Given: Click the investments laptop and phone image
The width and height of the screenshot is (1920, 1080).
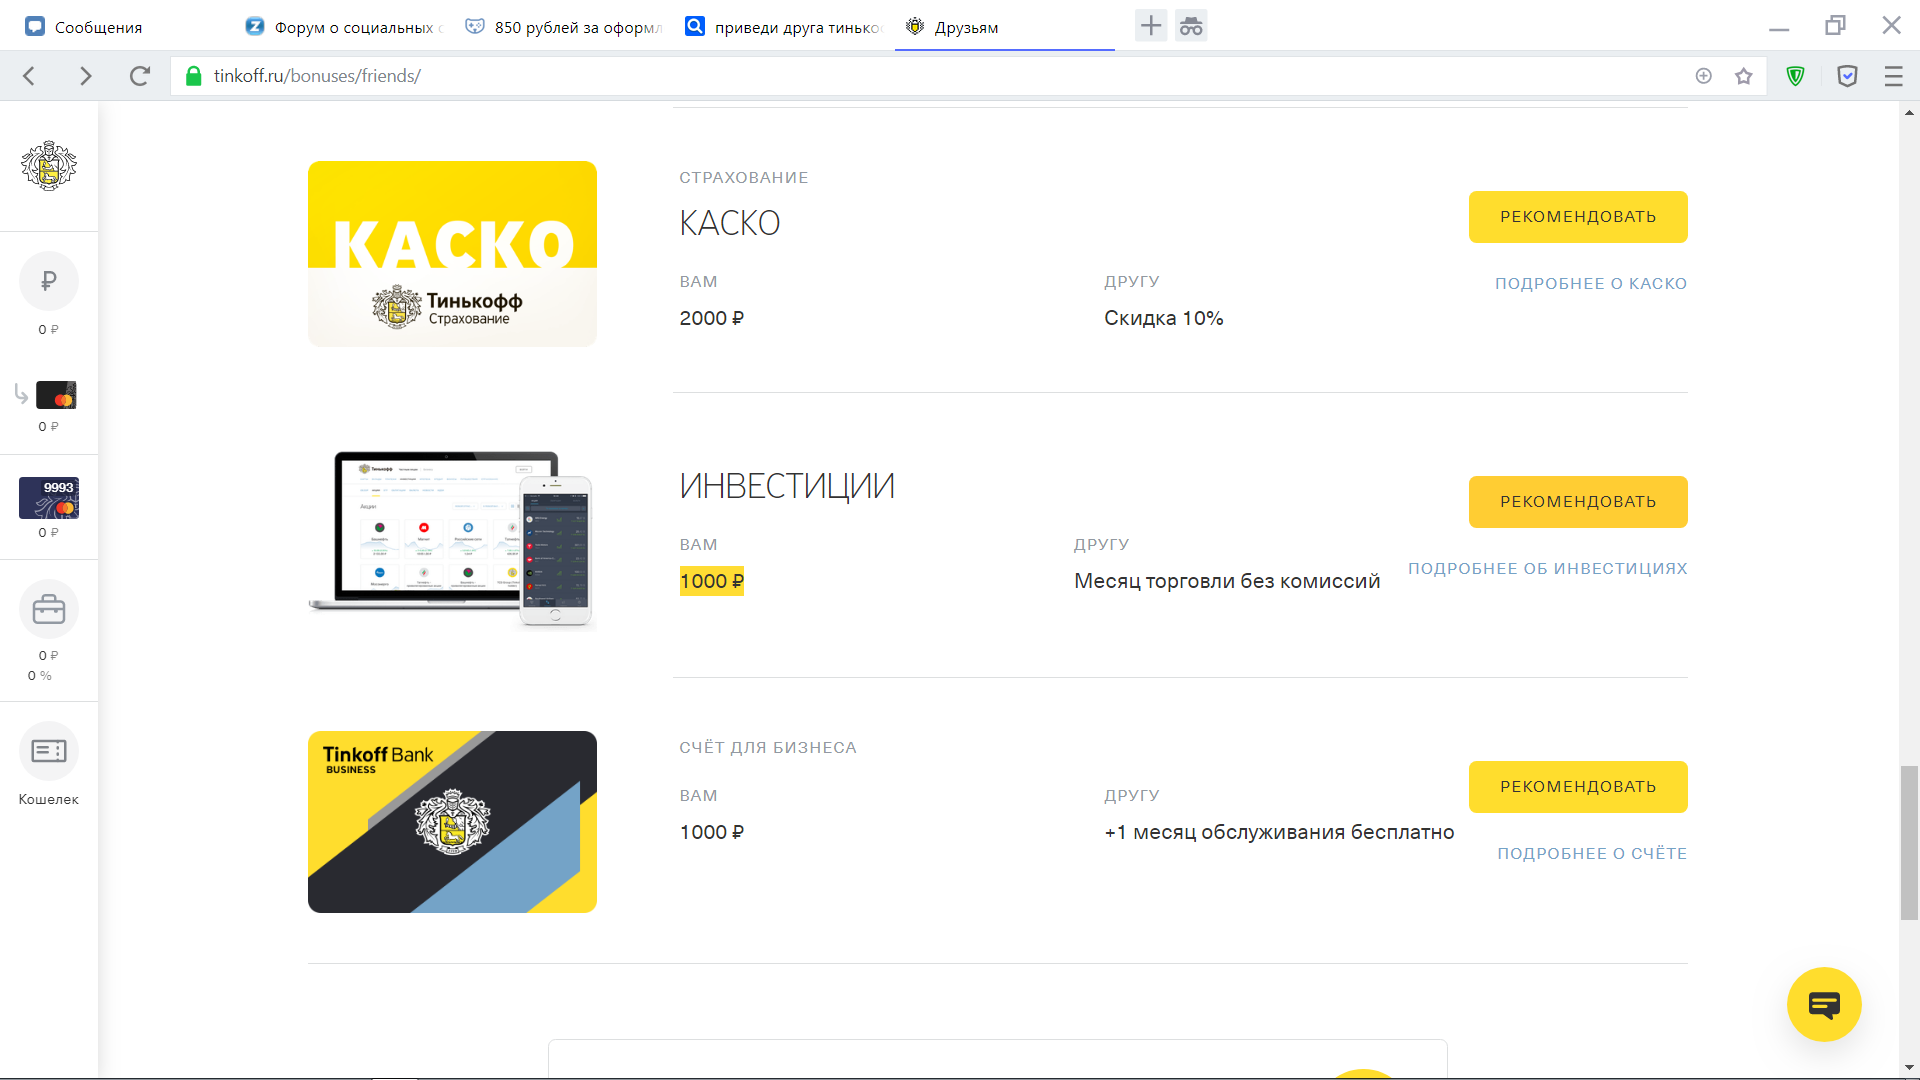Looking at the screenshot, I should tap(452, 539).
